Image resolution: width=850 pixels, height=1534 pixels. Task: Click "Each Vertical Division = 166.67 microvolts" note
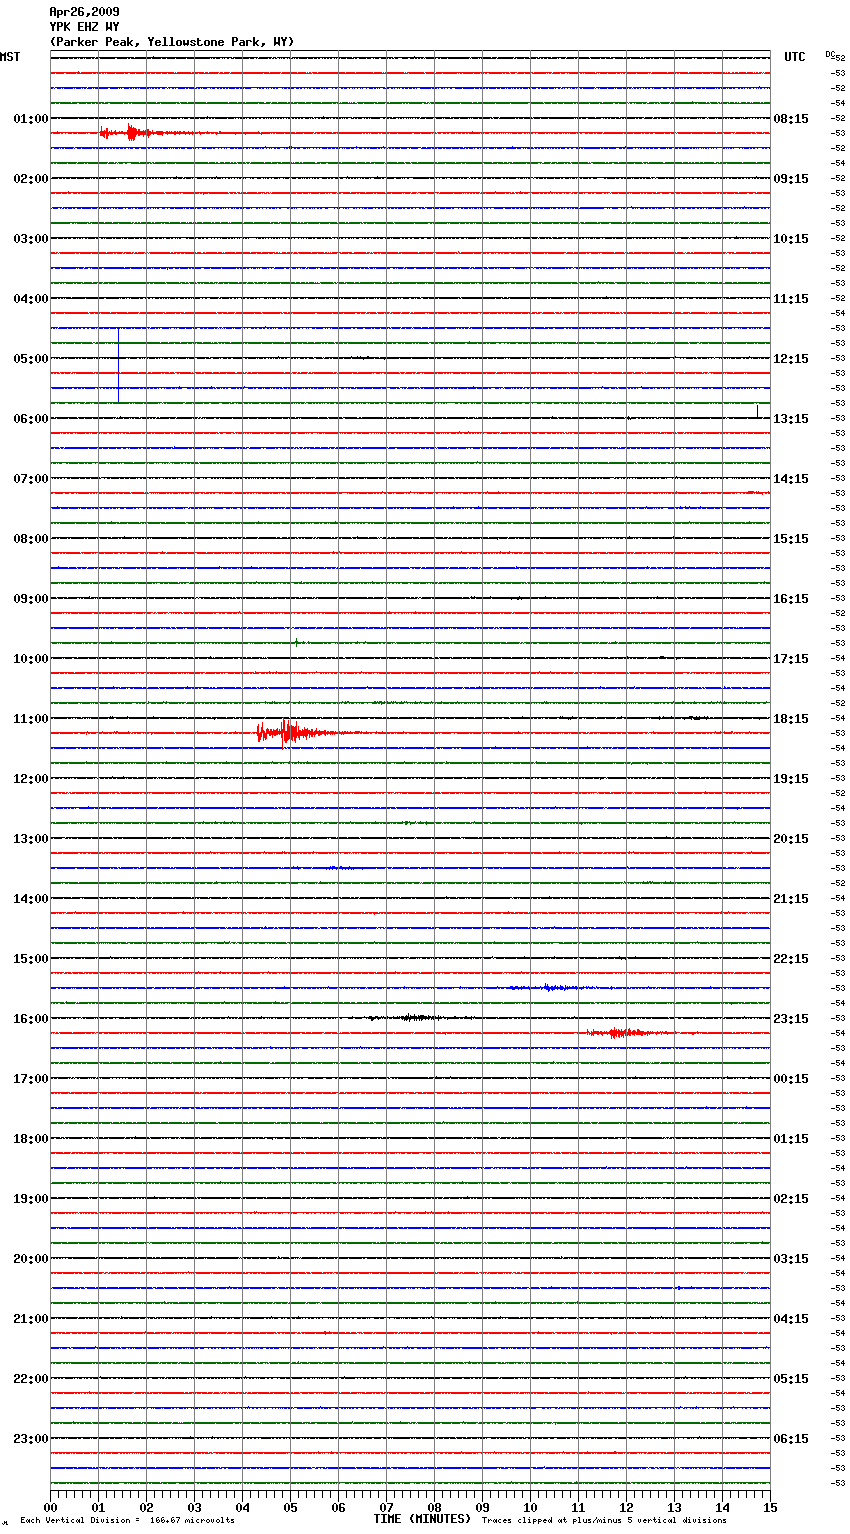click(128, 1520)
